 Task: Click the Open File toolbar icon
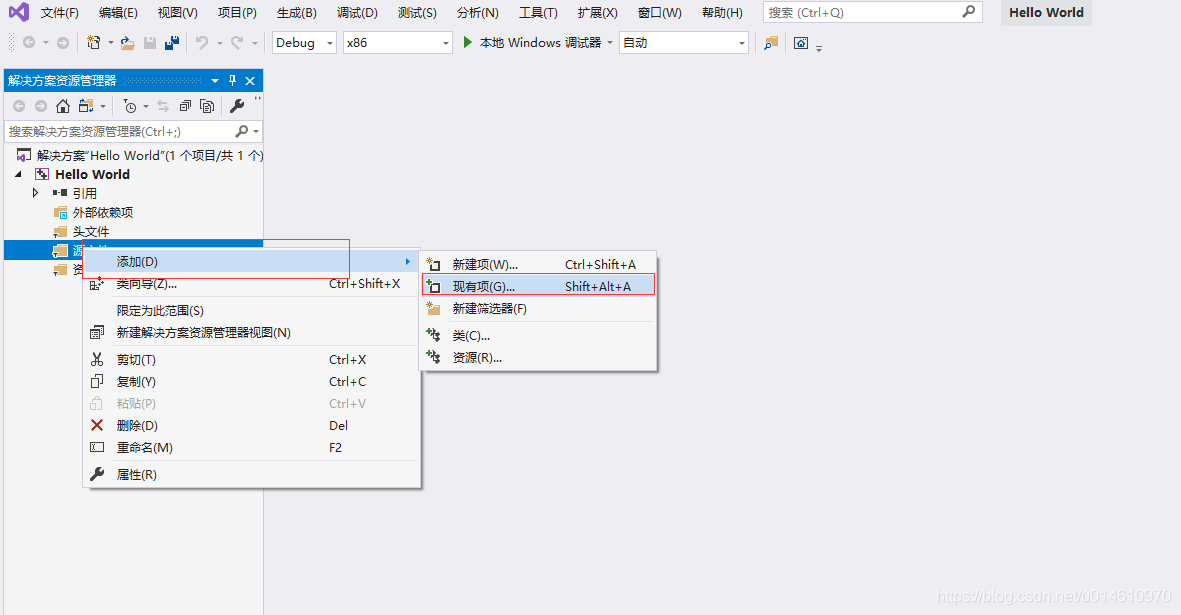click(x=127, y=43)
